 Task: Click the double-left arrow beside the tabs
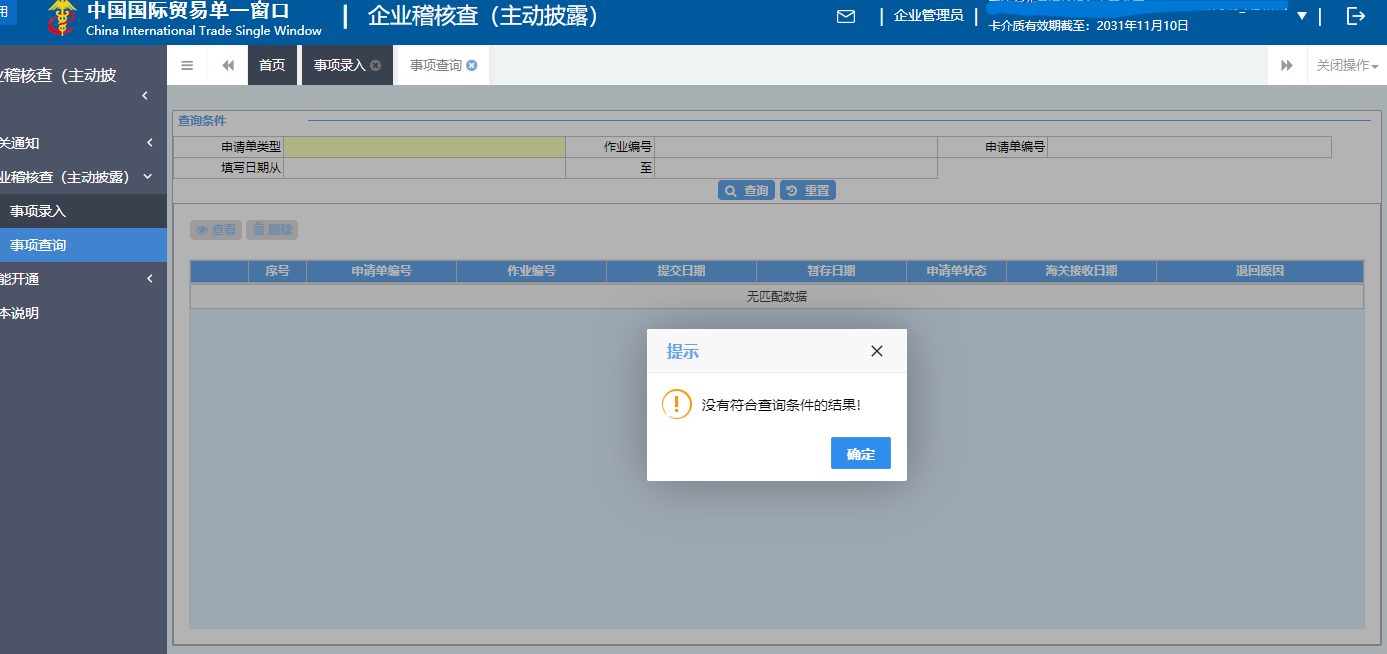[x=227, y=64]
